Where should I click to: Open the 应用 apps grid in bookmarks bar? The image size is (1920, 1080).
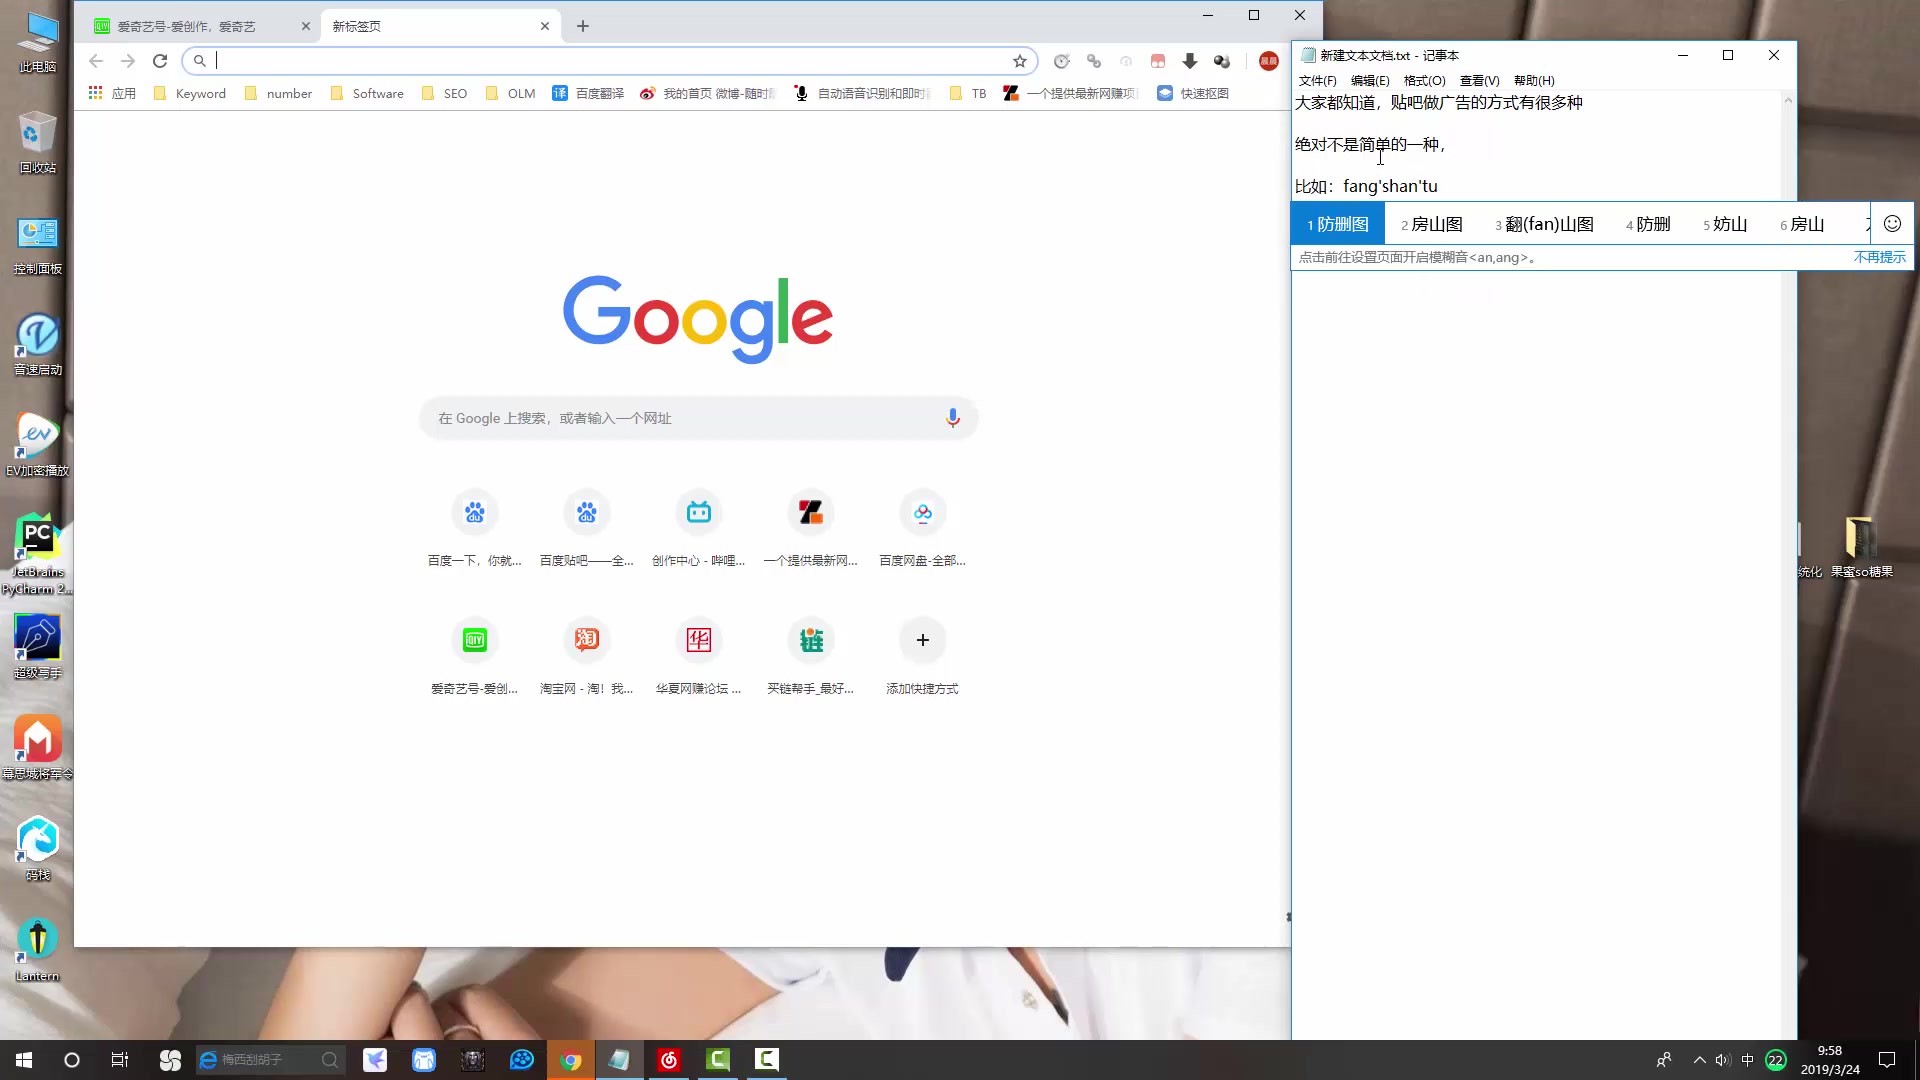tap(112, 93)
